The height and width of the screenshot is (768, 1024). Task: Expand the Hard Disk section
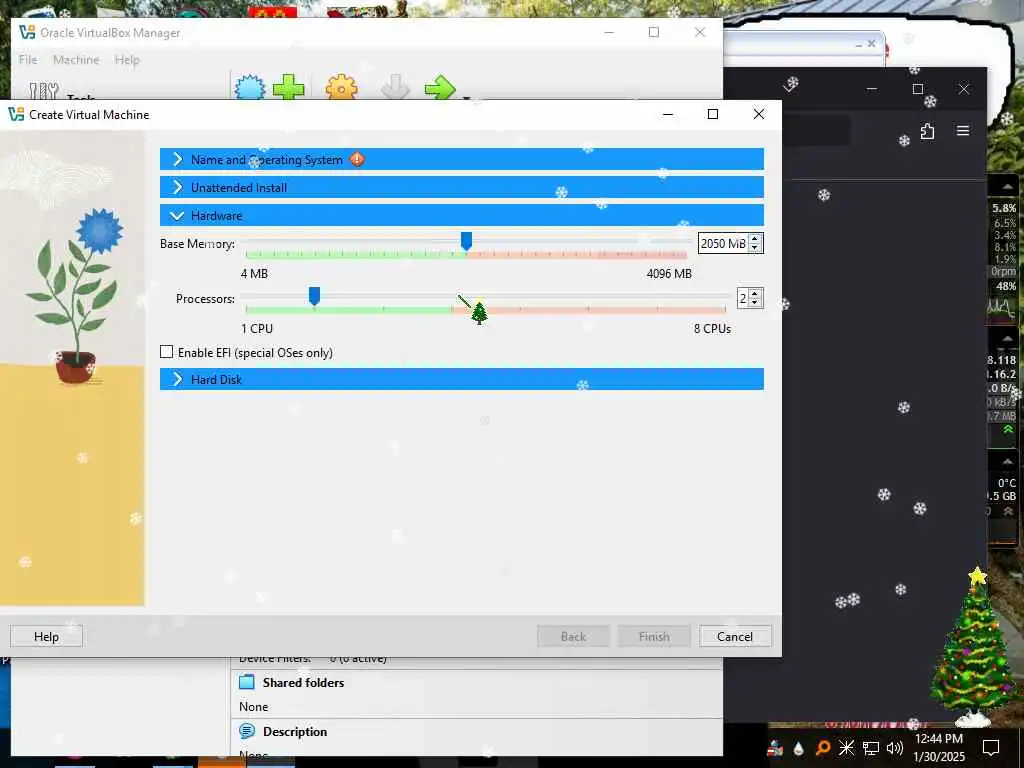[462, 379]
